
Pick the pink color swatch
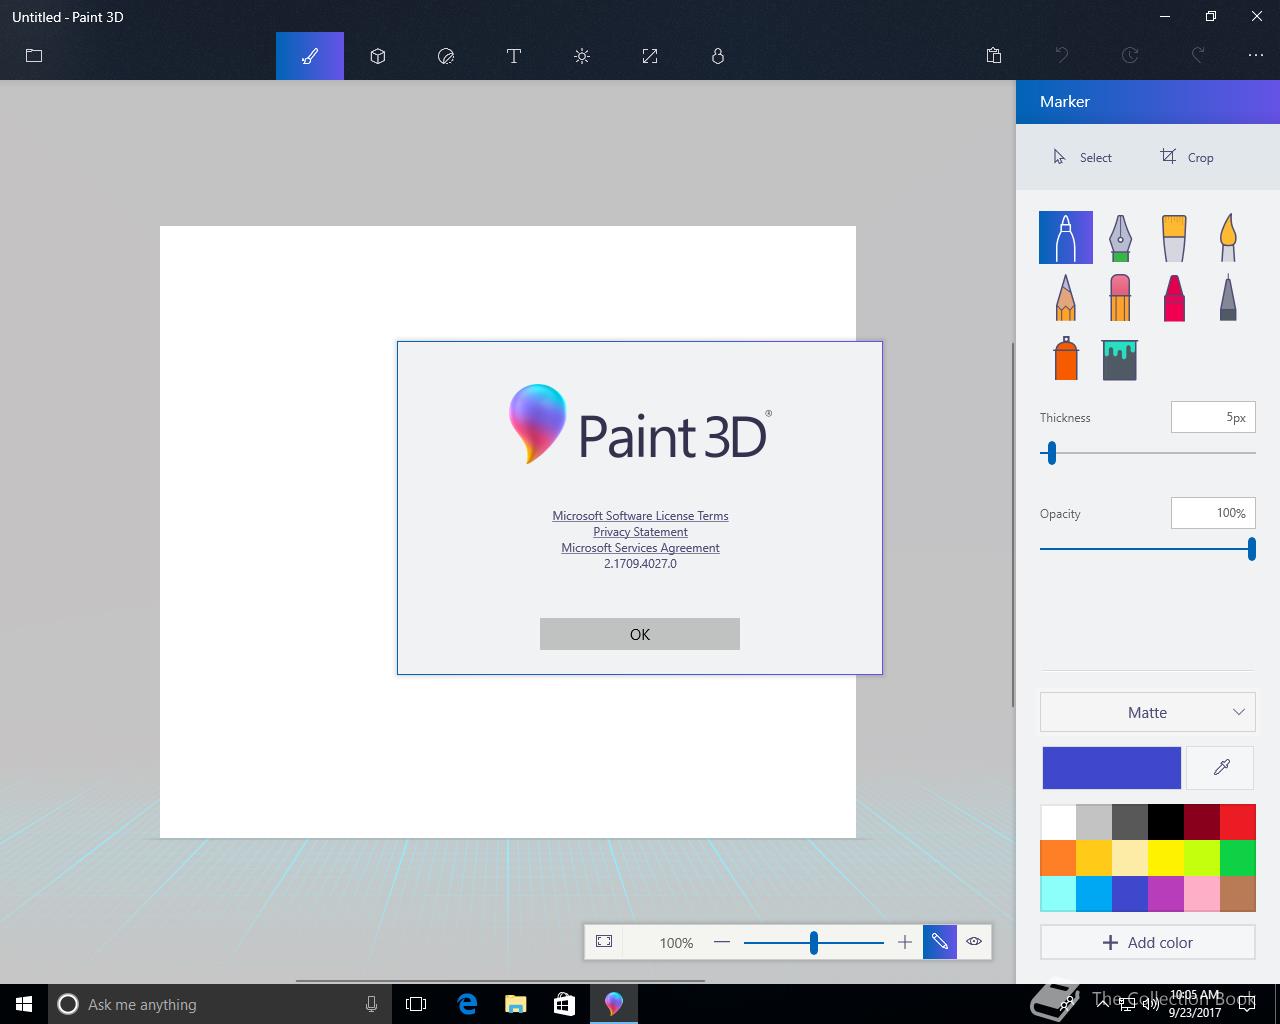tap(1202, 894)
